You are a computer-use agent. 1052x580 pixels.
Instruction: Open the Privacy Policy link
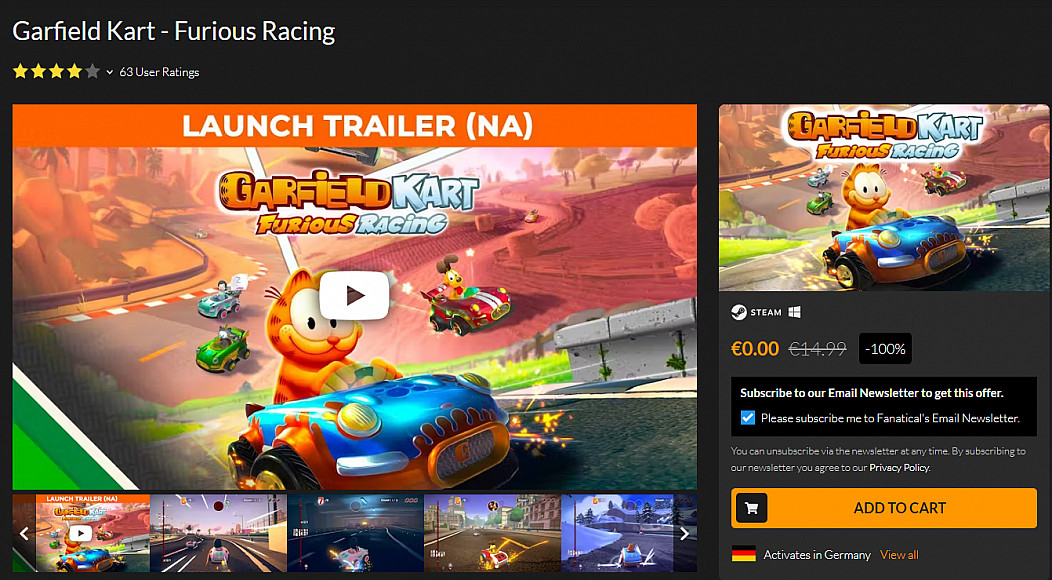click(x=900, y=468)
